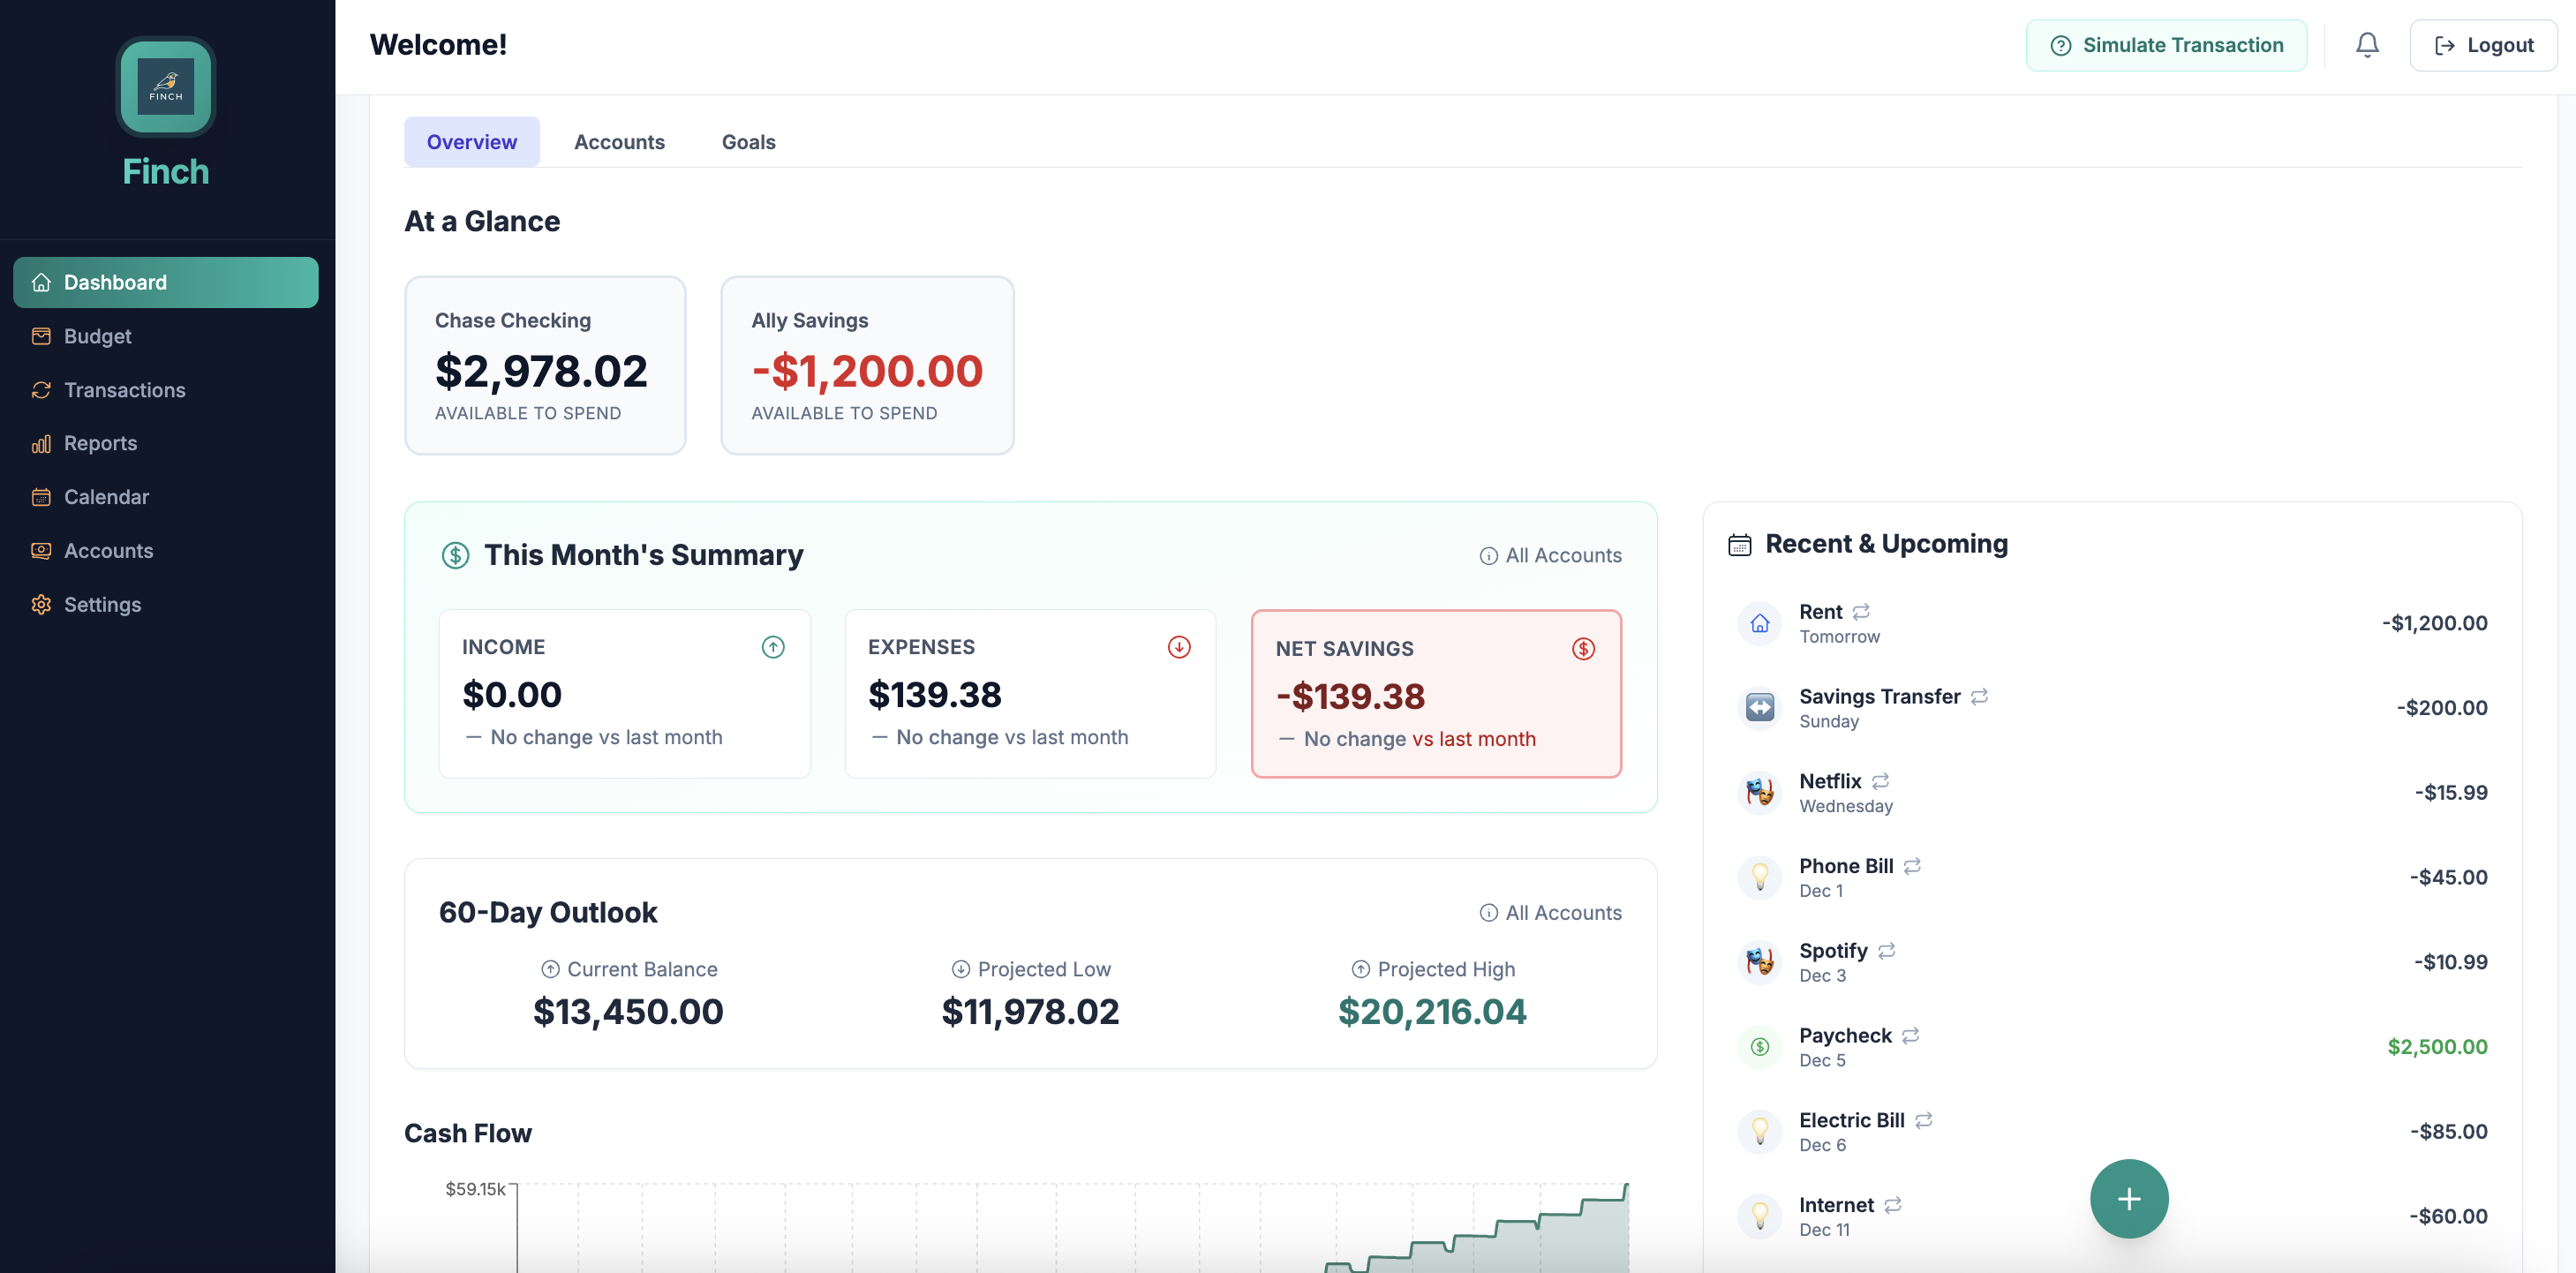
Task: Open notifications via the bell icon
Action: point(2367,44)
